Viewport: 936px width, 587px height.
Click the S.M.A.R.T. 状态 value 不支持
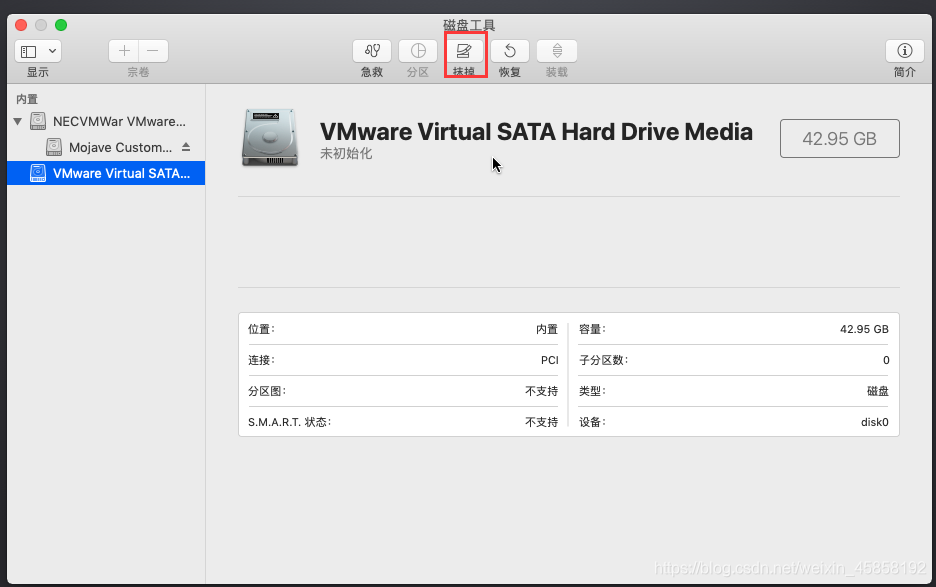point(541,422)
